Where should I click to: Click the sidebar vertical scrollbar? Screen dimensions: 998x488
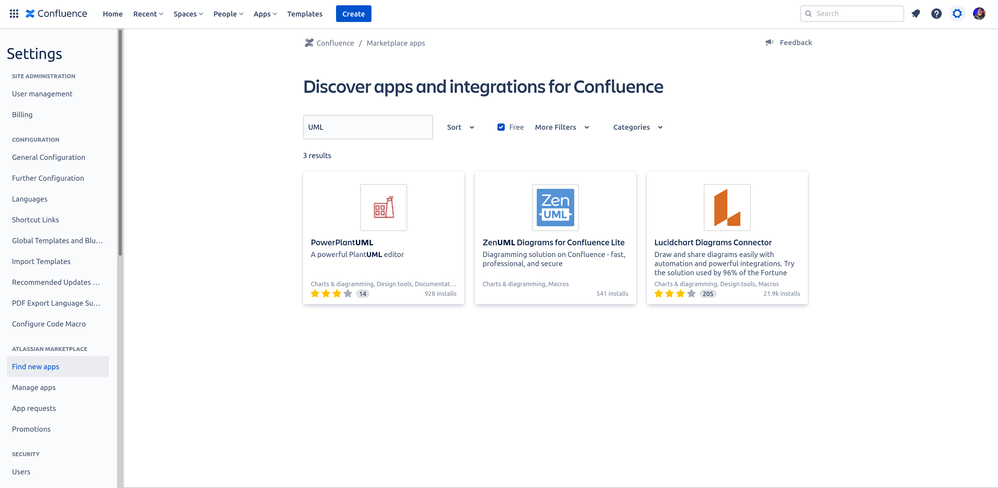[x=120, y=143]
